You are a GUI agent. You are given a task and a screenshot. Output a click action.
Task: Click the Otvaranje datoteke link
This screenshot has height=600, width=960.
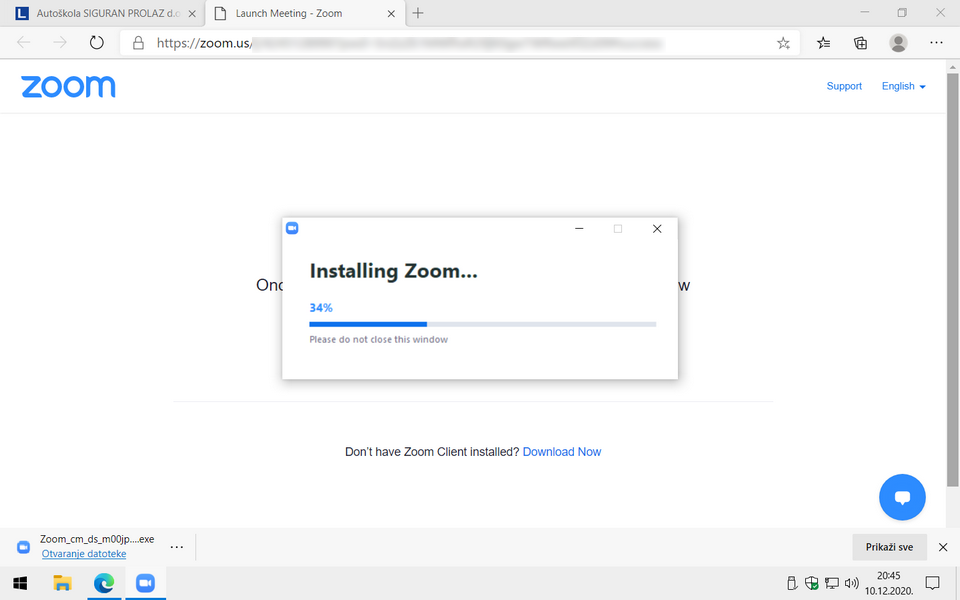[x=84, y=554]
